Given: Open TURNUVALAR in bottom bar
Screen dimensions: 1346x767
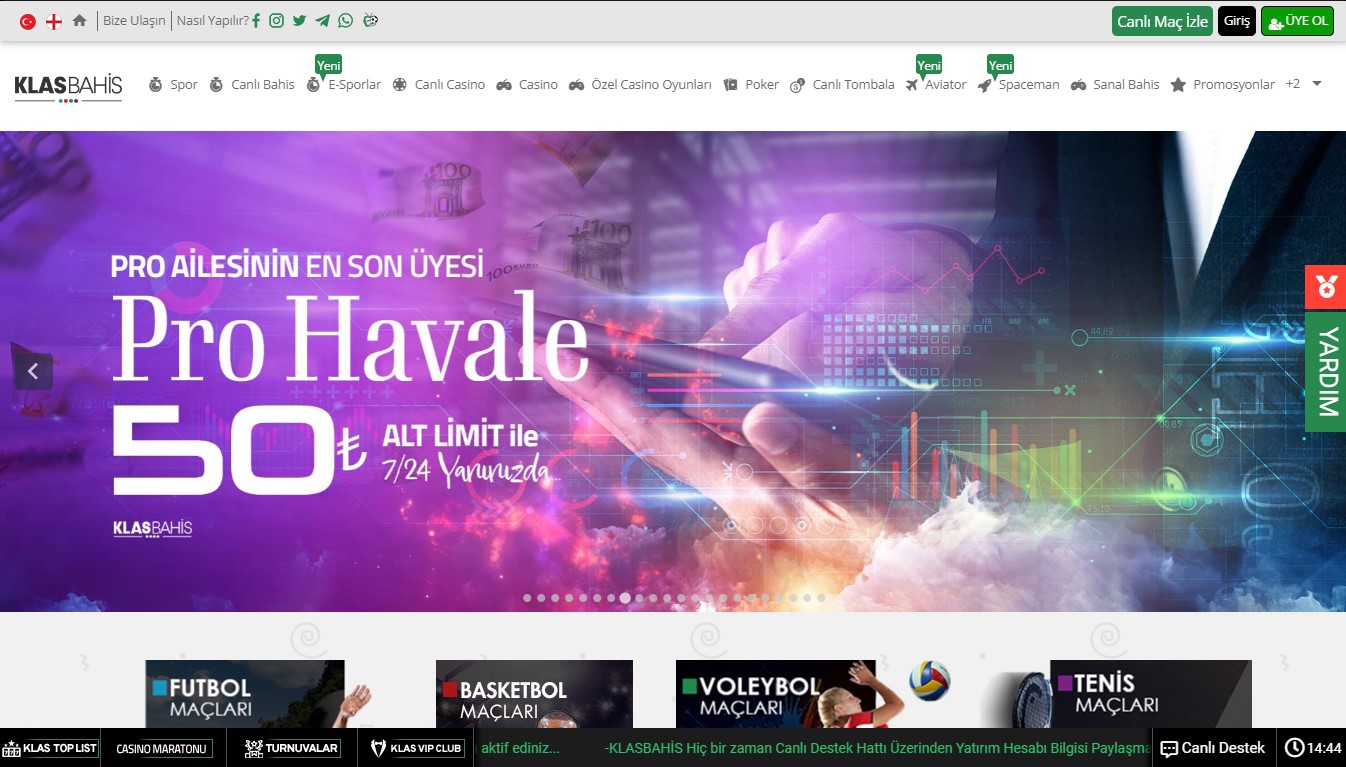Looking at the screenshot, I should click(292, 748).
